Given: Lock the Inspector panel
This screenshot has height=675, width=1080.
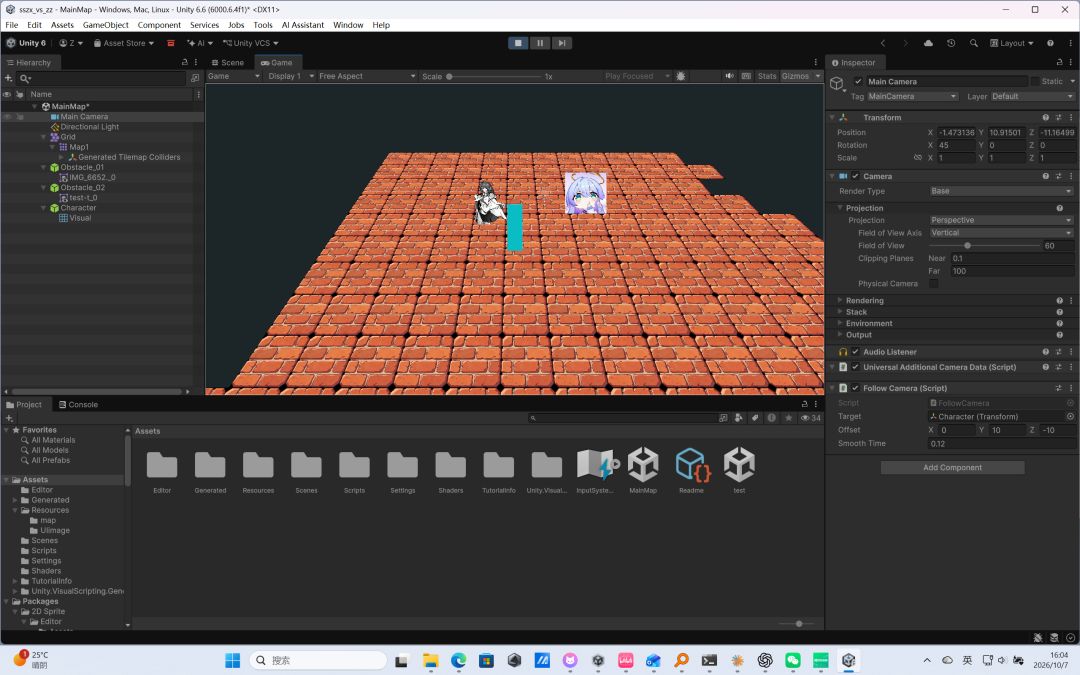Looking at the screenshot, I should coord(1059,62).
